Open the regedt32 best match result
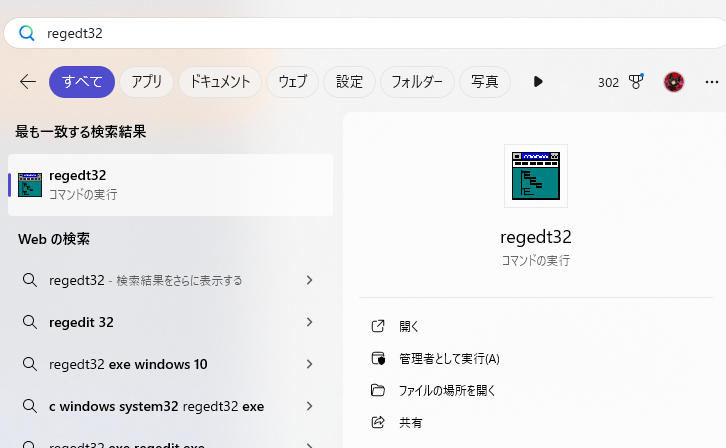 point(170,185)
